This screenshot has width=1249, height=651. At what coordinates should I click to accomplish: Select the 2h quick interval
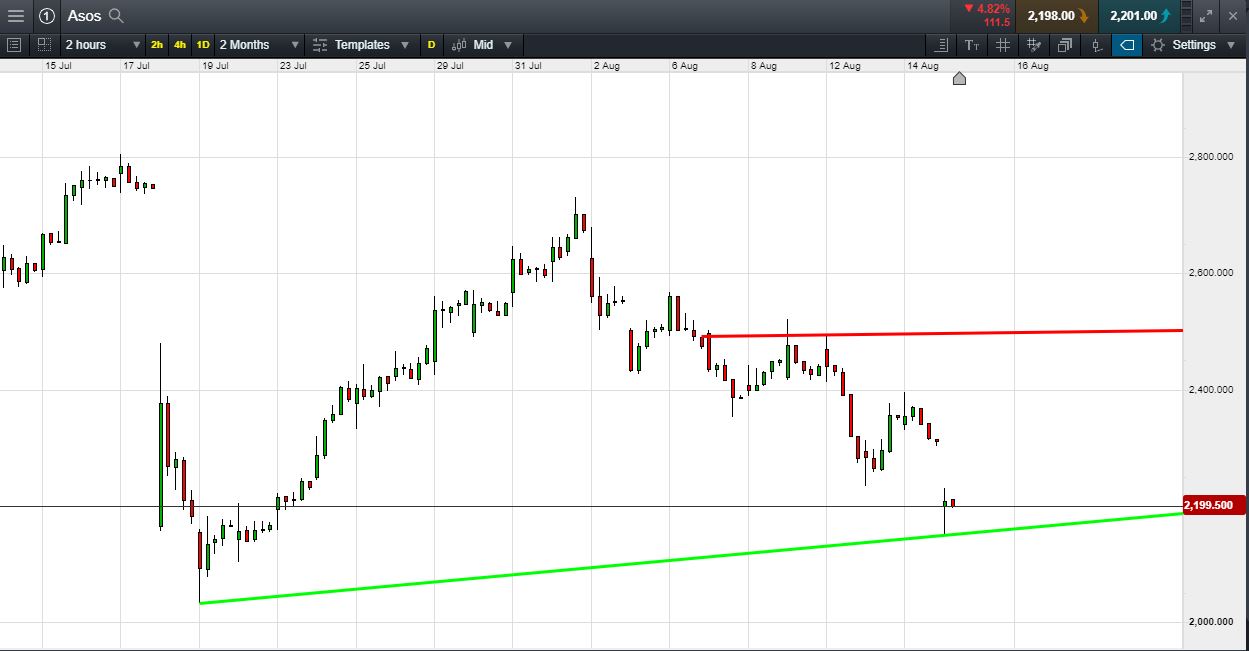[x=157, y=45]
